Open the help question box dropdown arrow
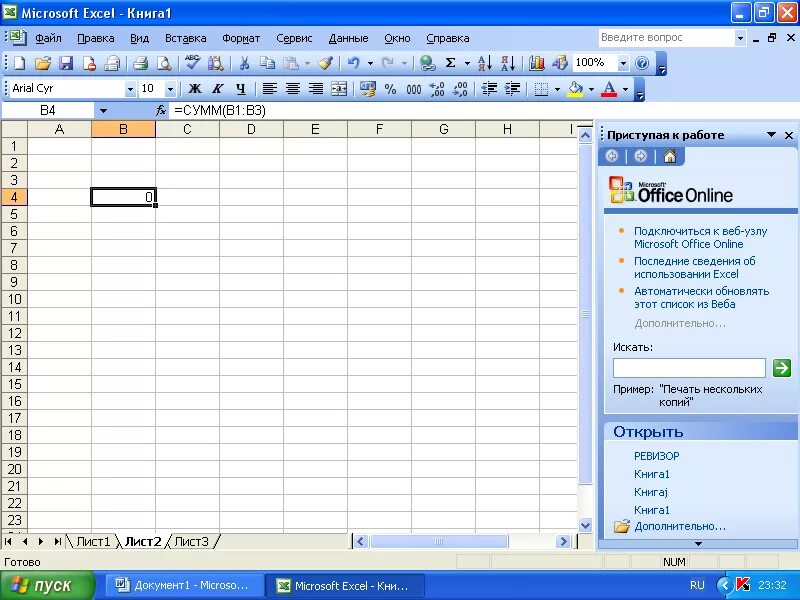Image resolution: width=800 pixels, height=600 pixels. 740,38
